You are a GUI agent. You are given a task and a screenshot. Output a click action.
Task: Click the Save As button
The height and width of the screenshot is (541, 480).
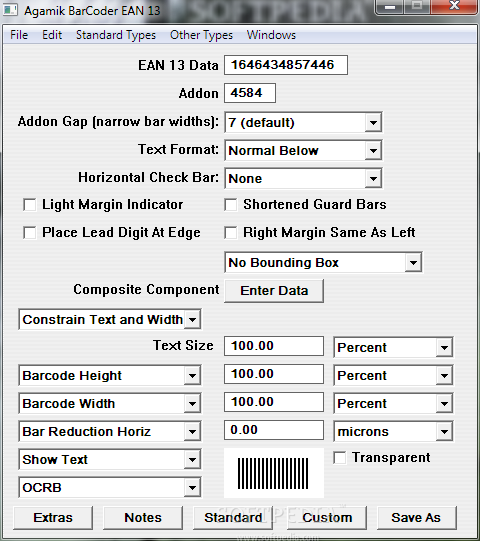pos(417,518)
